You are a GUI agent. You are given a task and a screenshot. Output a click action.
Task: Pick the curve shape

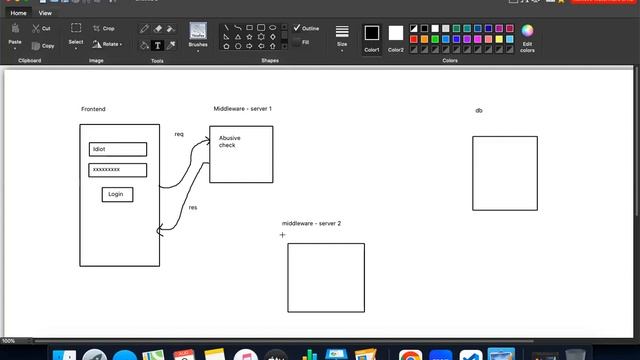click(x=238, y=28)
